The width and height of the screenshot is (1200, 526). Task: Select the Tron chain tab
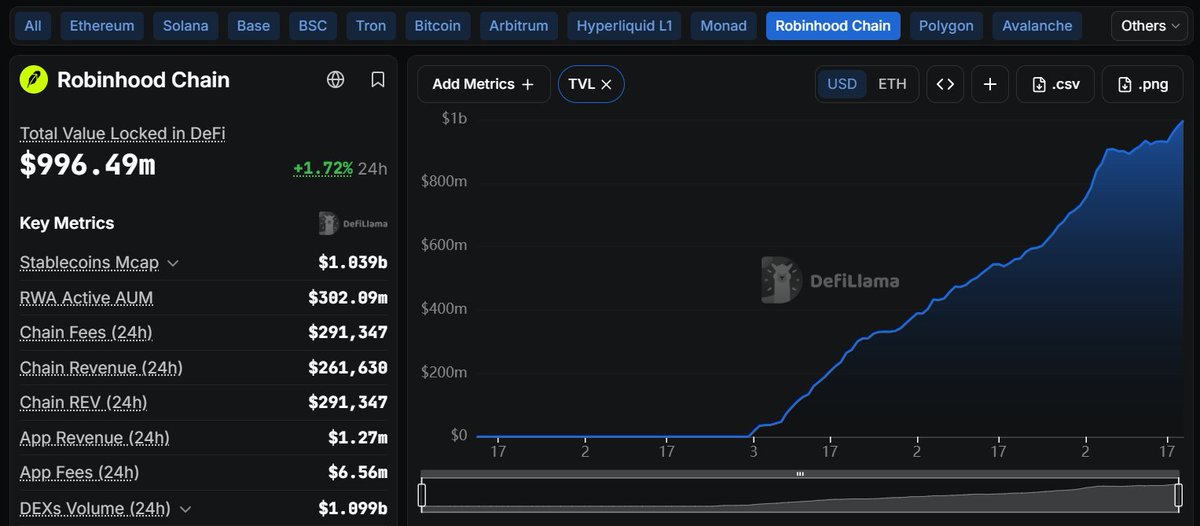[x=371, y=26]
